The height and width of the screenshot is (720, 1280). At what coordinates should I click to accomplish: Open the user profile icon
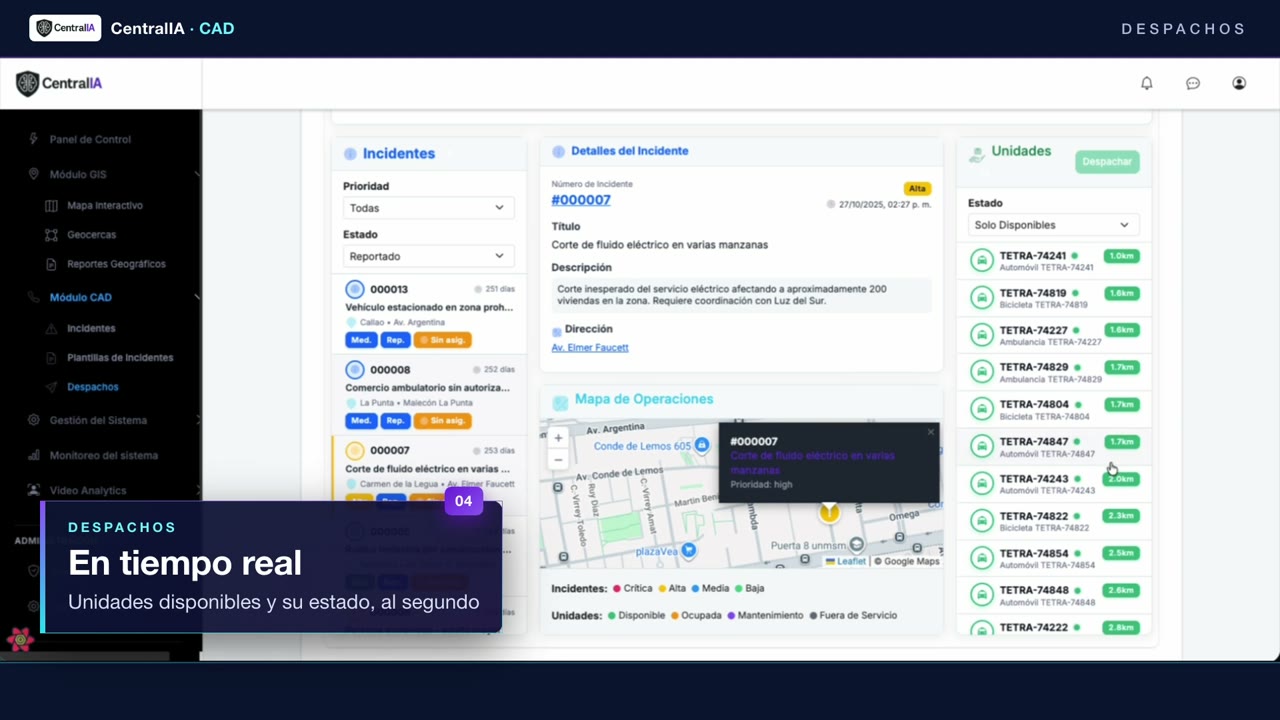[1239, 83]
